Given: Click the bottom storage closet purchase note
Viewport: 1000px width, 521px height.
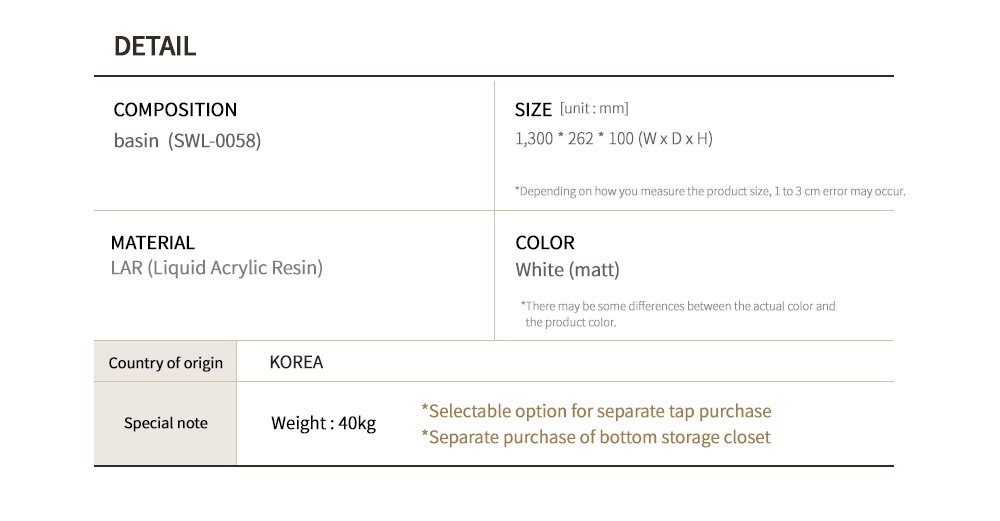Looking at the screenshot, I should (x=596, y=437).
